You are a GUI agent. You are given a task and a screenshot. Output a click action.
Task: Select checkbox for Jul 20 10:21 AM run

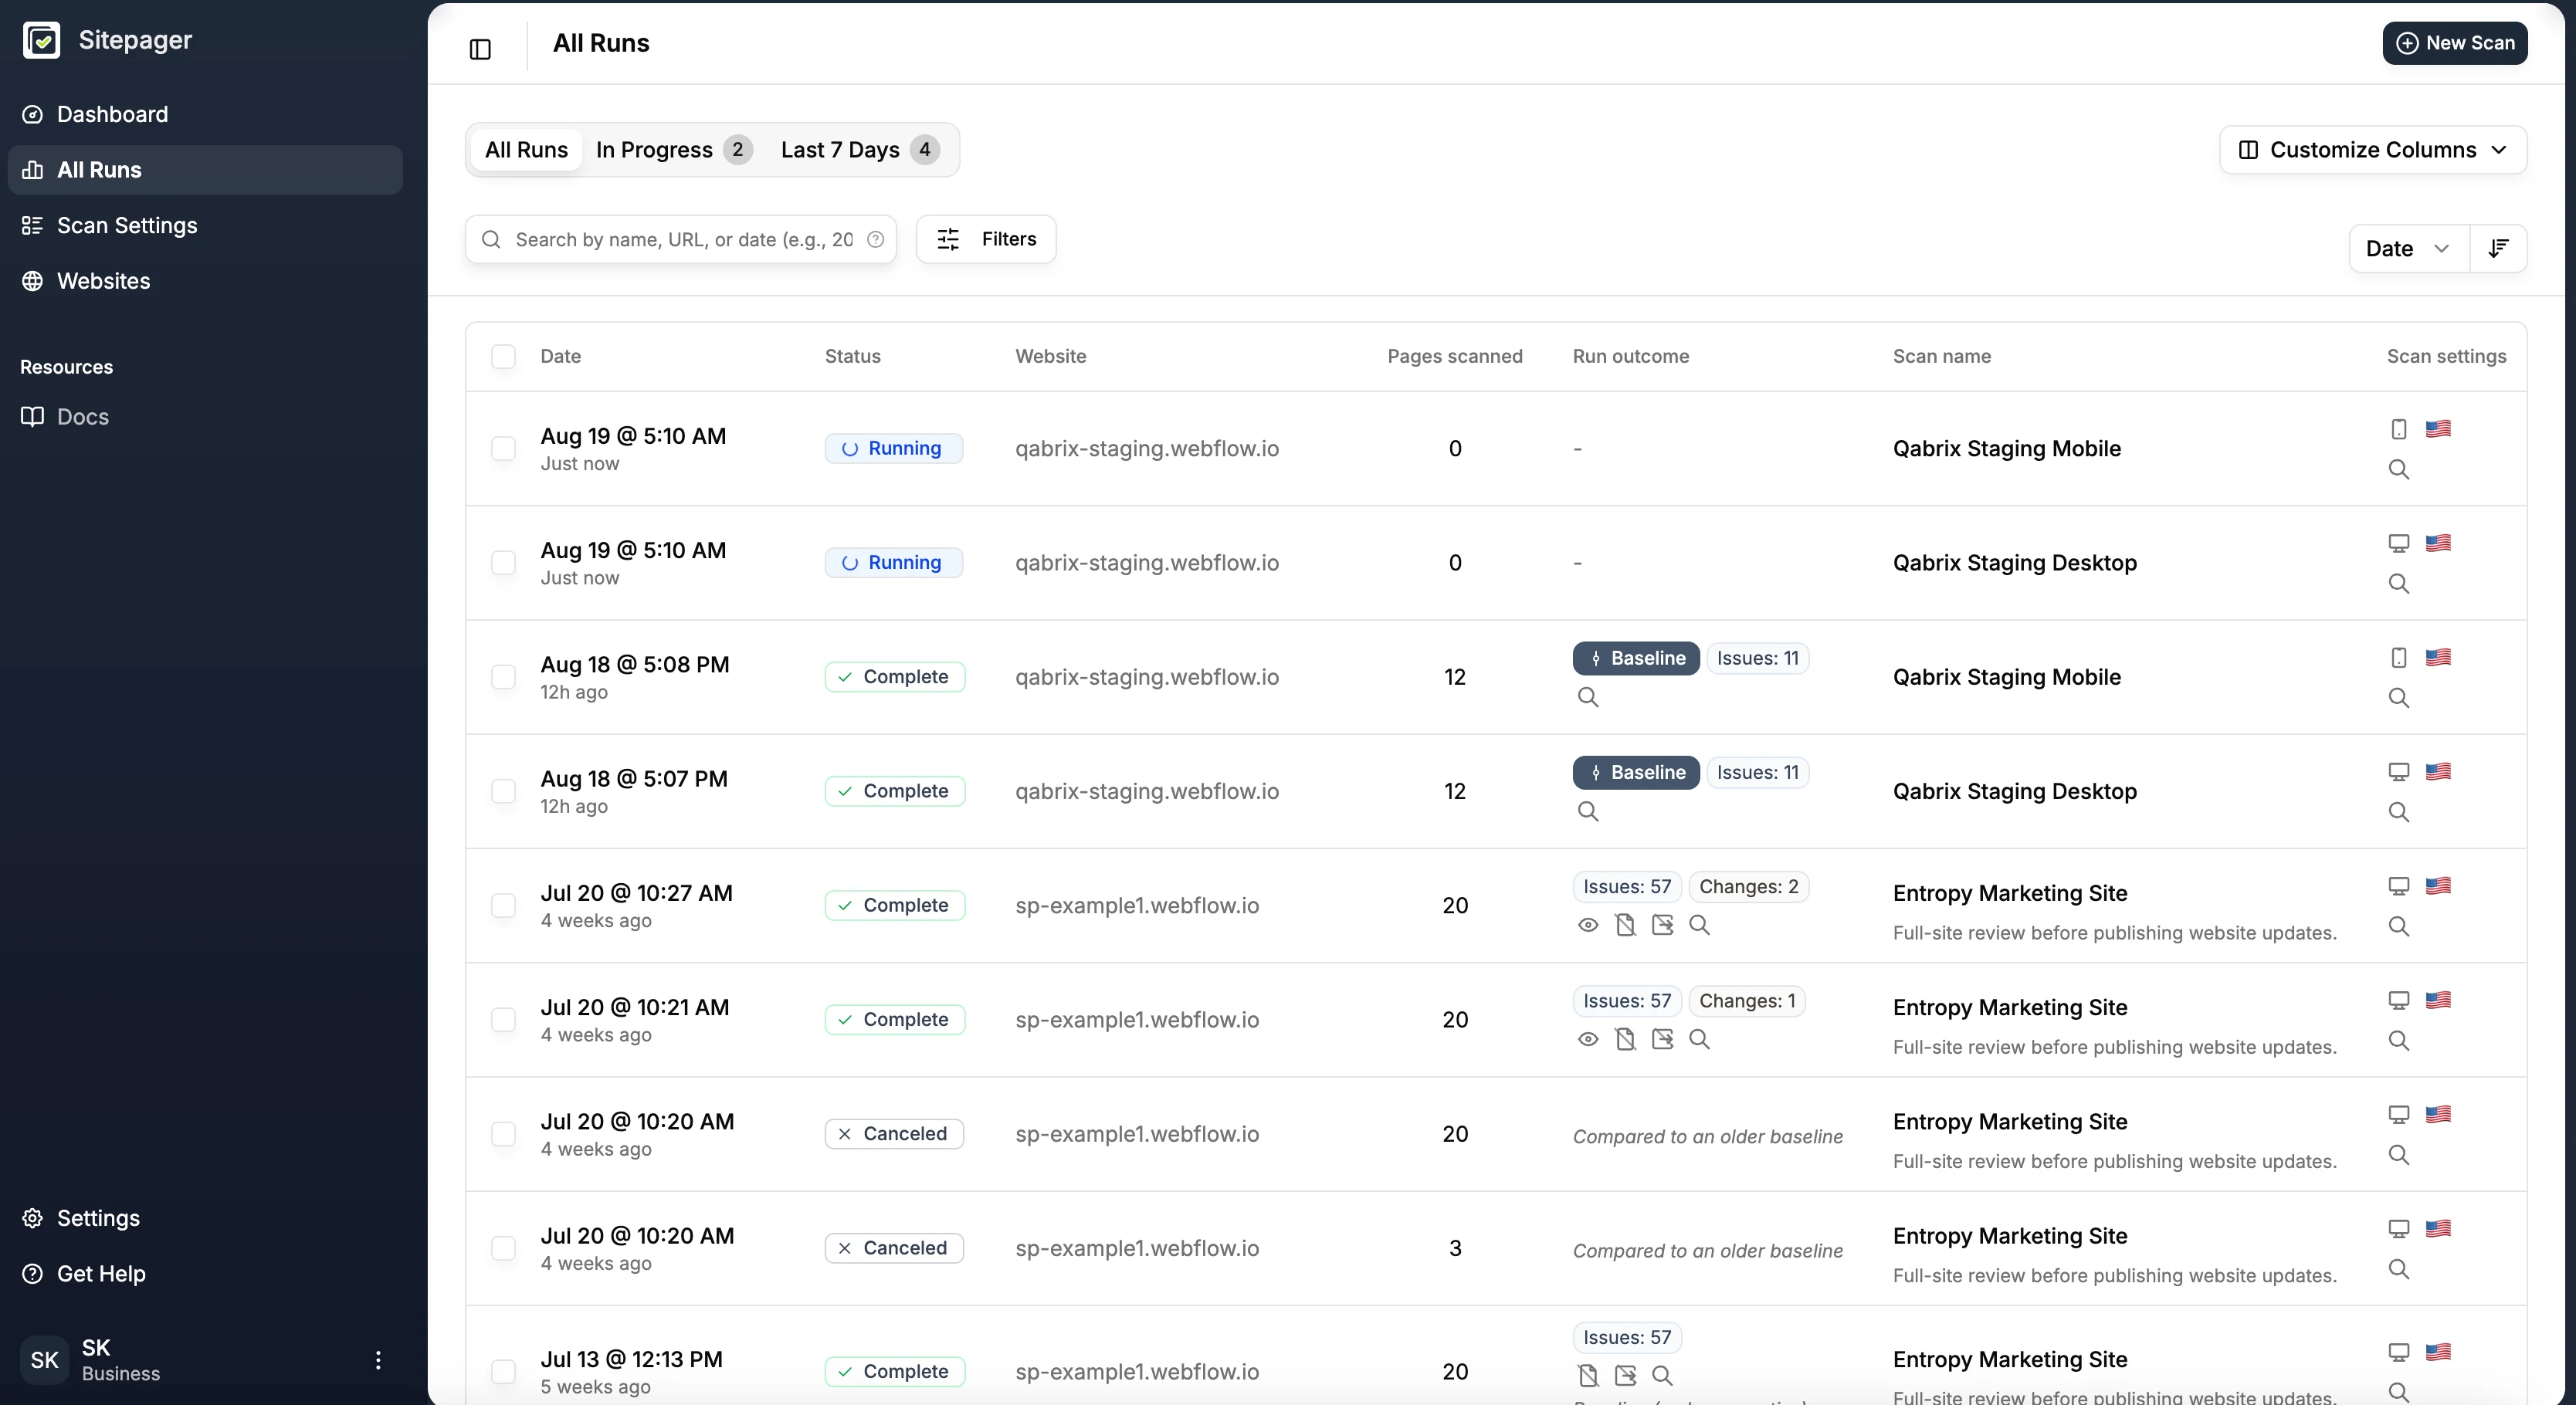click(x=503, y=1019)
